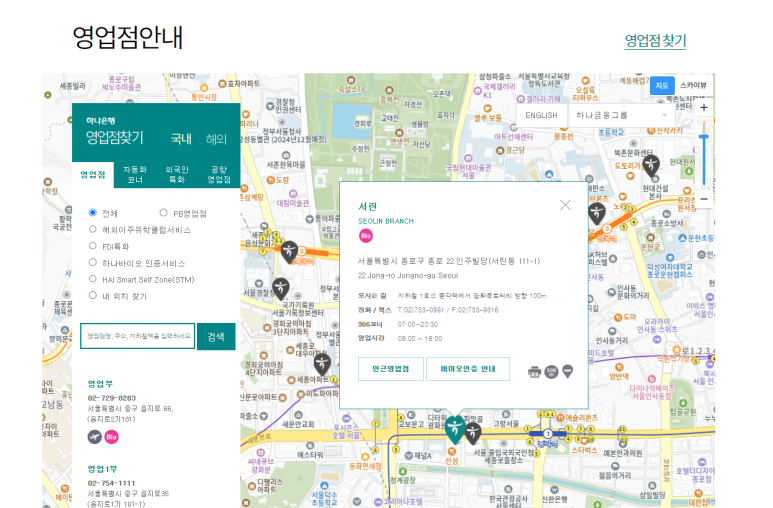Select the 국내 branch search tab
Viewport: 773px width, 508px height.
pos(181,139)
